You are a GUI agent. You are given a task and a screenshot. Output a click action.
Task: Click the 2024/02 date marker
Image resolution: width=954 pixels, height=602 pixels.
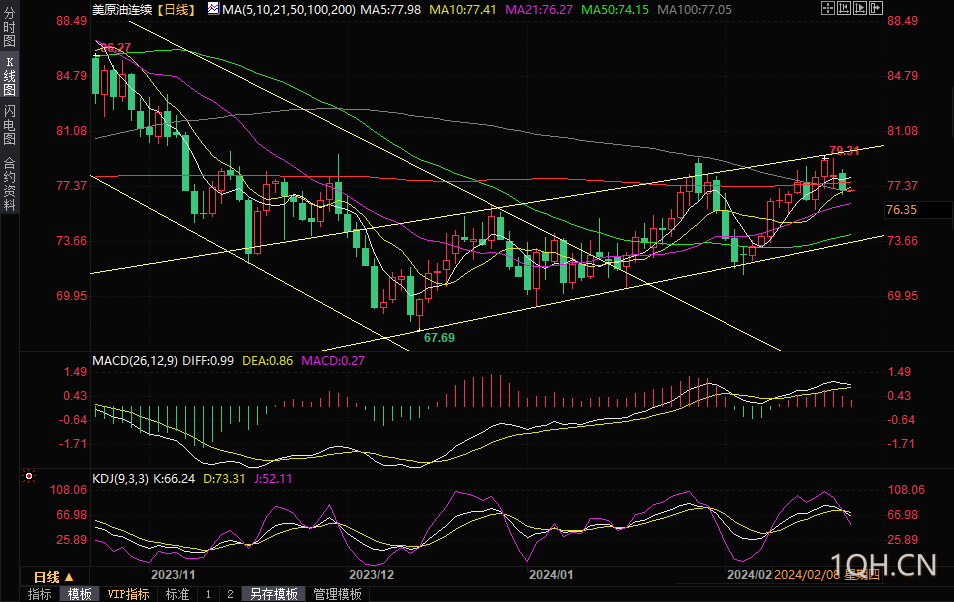(750, 575)
